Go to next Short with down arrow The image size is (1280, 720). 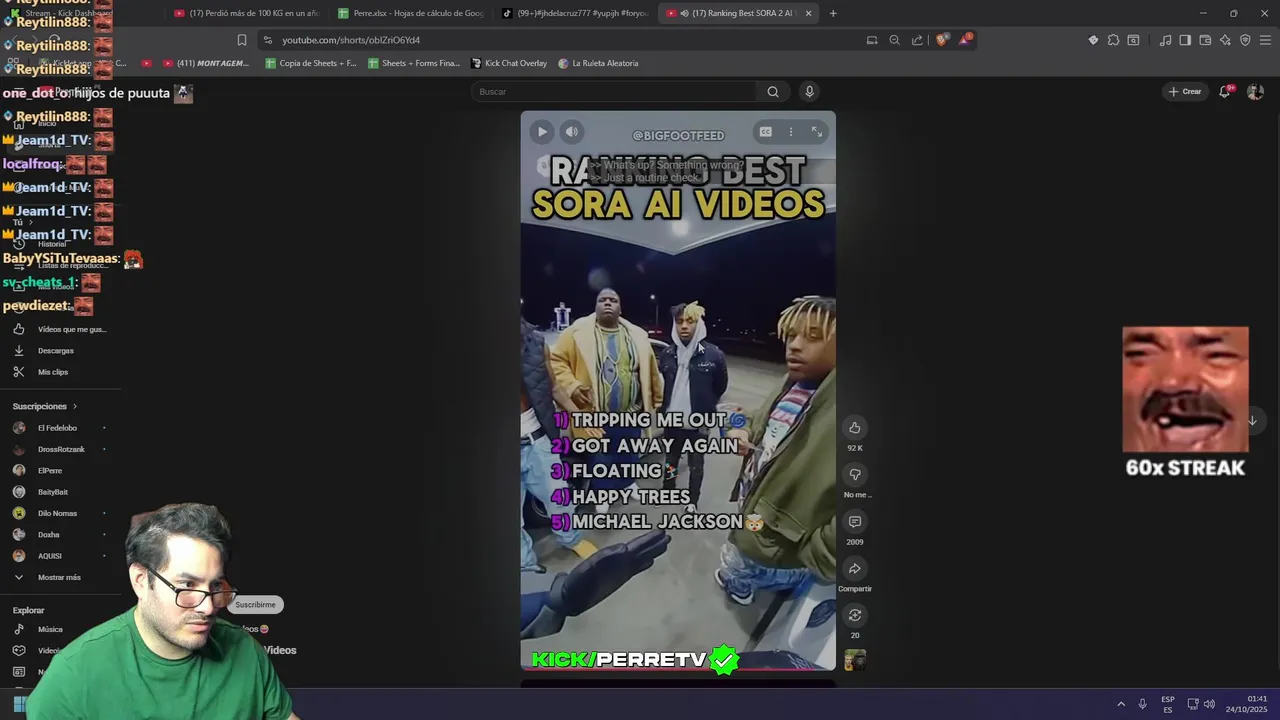tap(1252, 421)
